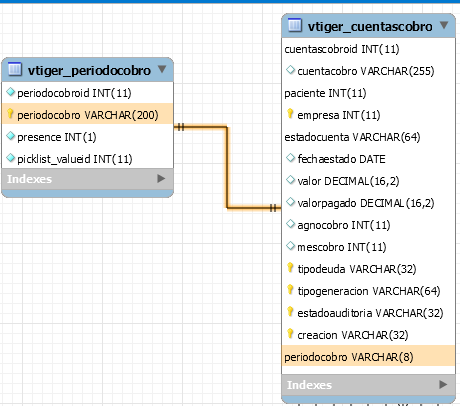The width and height of the screenshot is (460, 406).
Task: Click the key icon next to empresa INT(11)
Action: coord(290,114)
